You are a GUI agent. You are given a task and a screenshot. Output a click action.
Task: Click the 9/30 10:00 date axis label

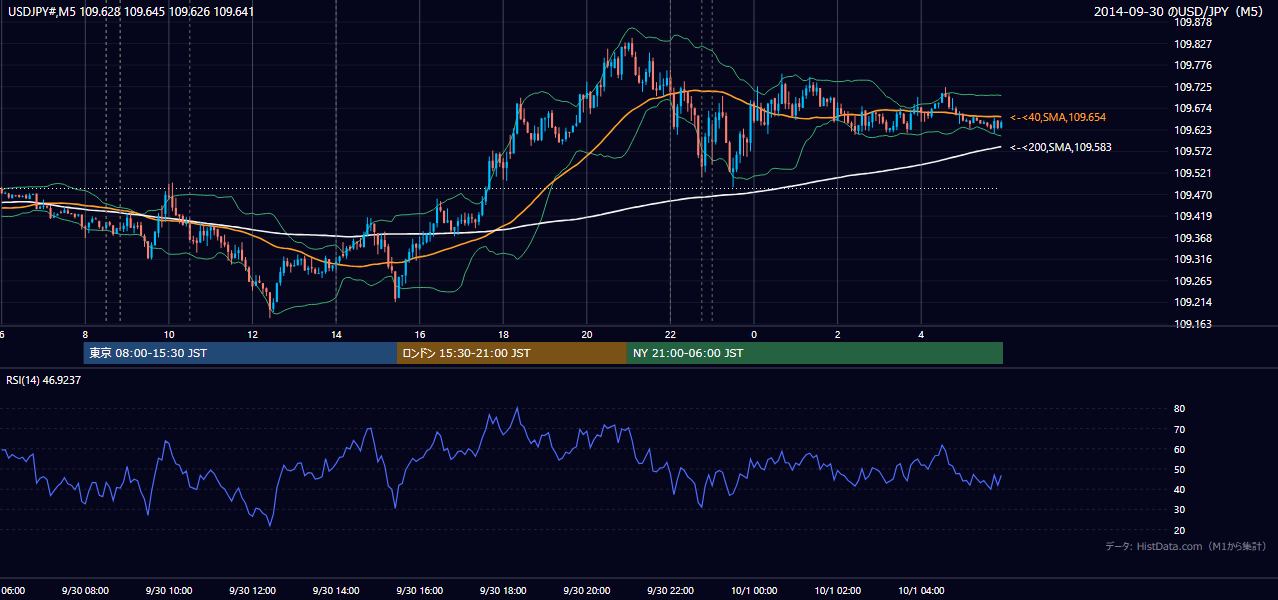(x=168, y=591)
